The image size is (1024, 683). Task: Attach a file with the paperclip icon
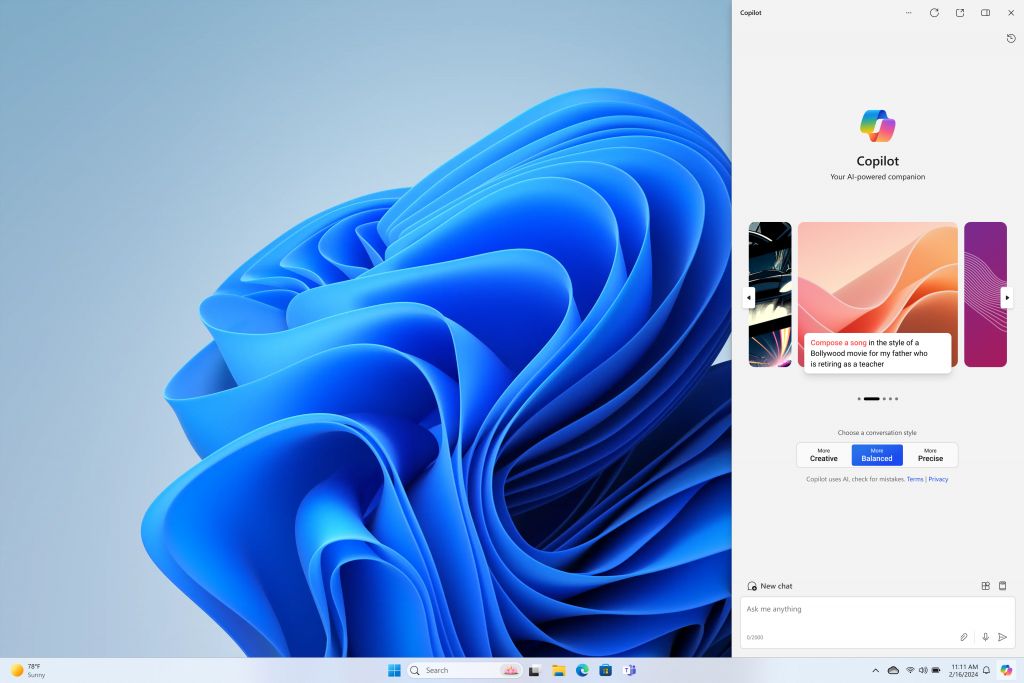pos(963,637)
